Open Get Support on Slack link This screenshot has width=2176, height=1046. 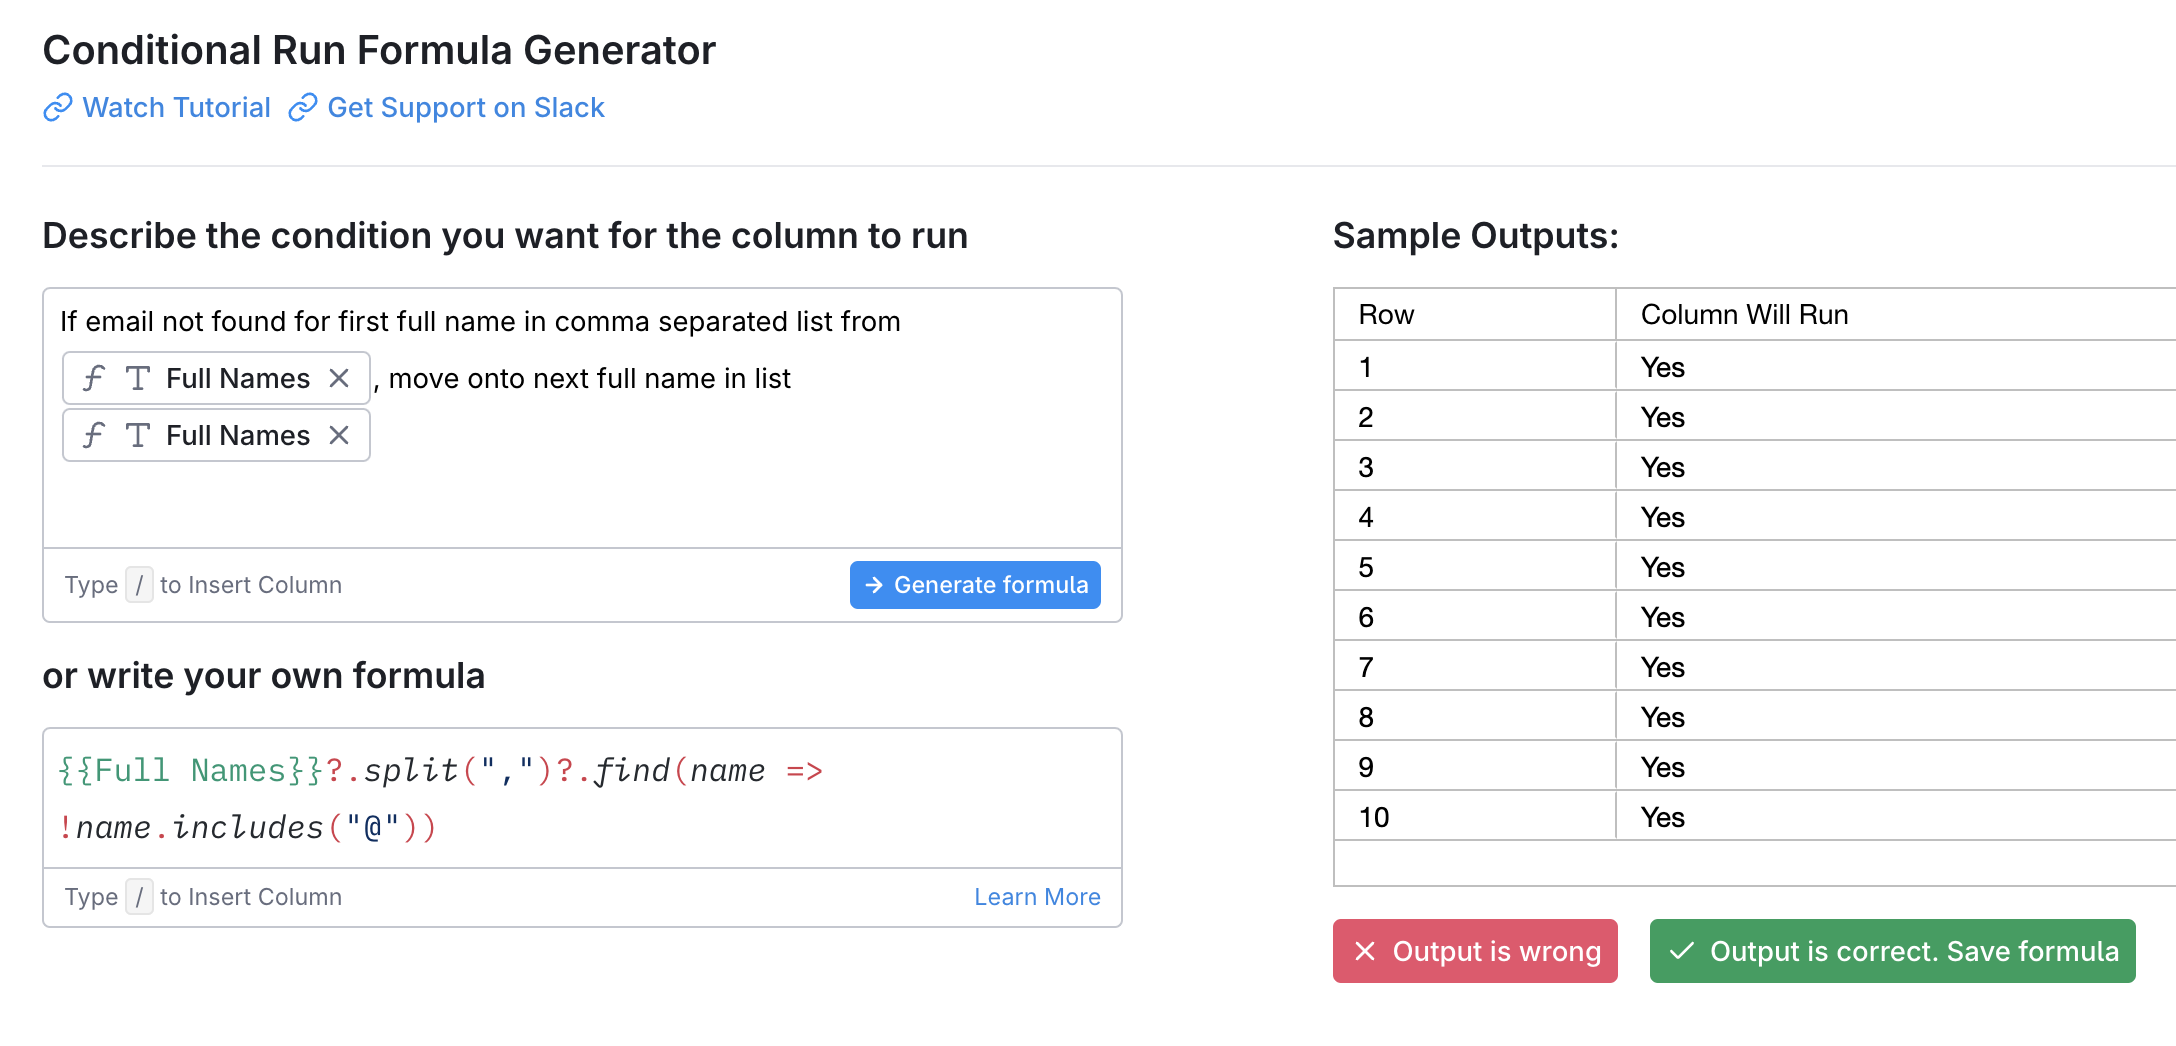[466, 107]
